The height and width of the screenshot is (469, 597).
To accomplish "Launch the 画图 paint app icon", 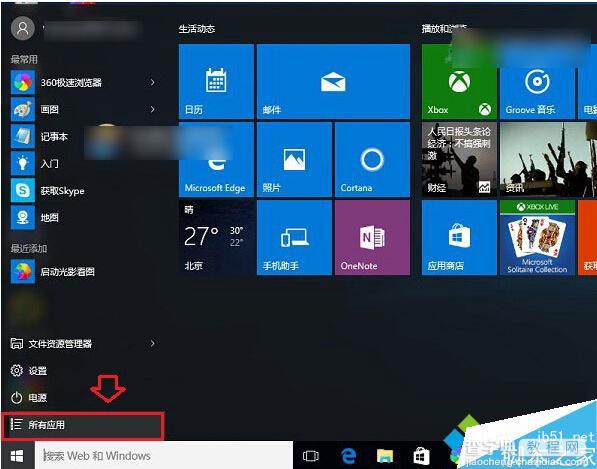I will (x=23, y=110).
